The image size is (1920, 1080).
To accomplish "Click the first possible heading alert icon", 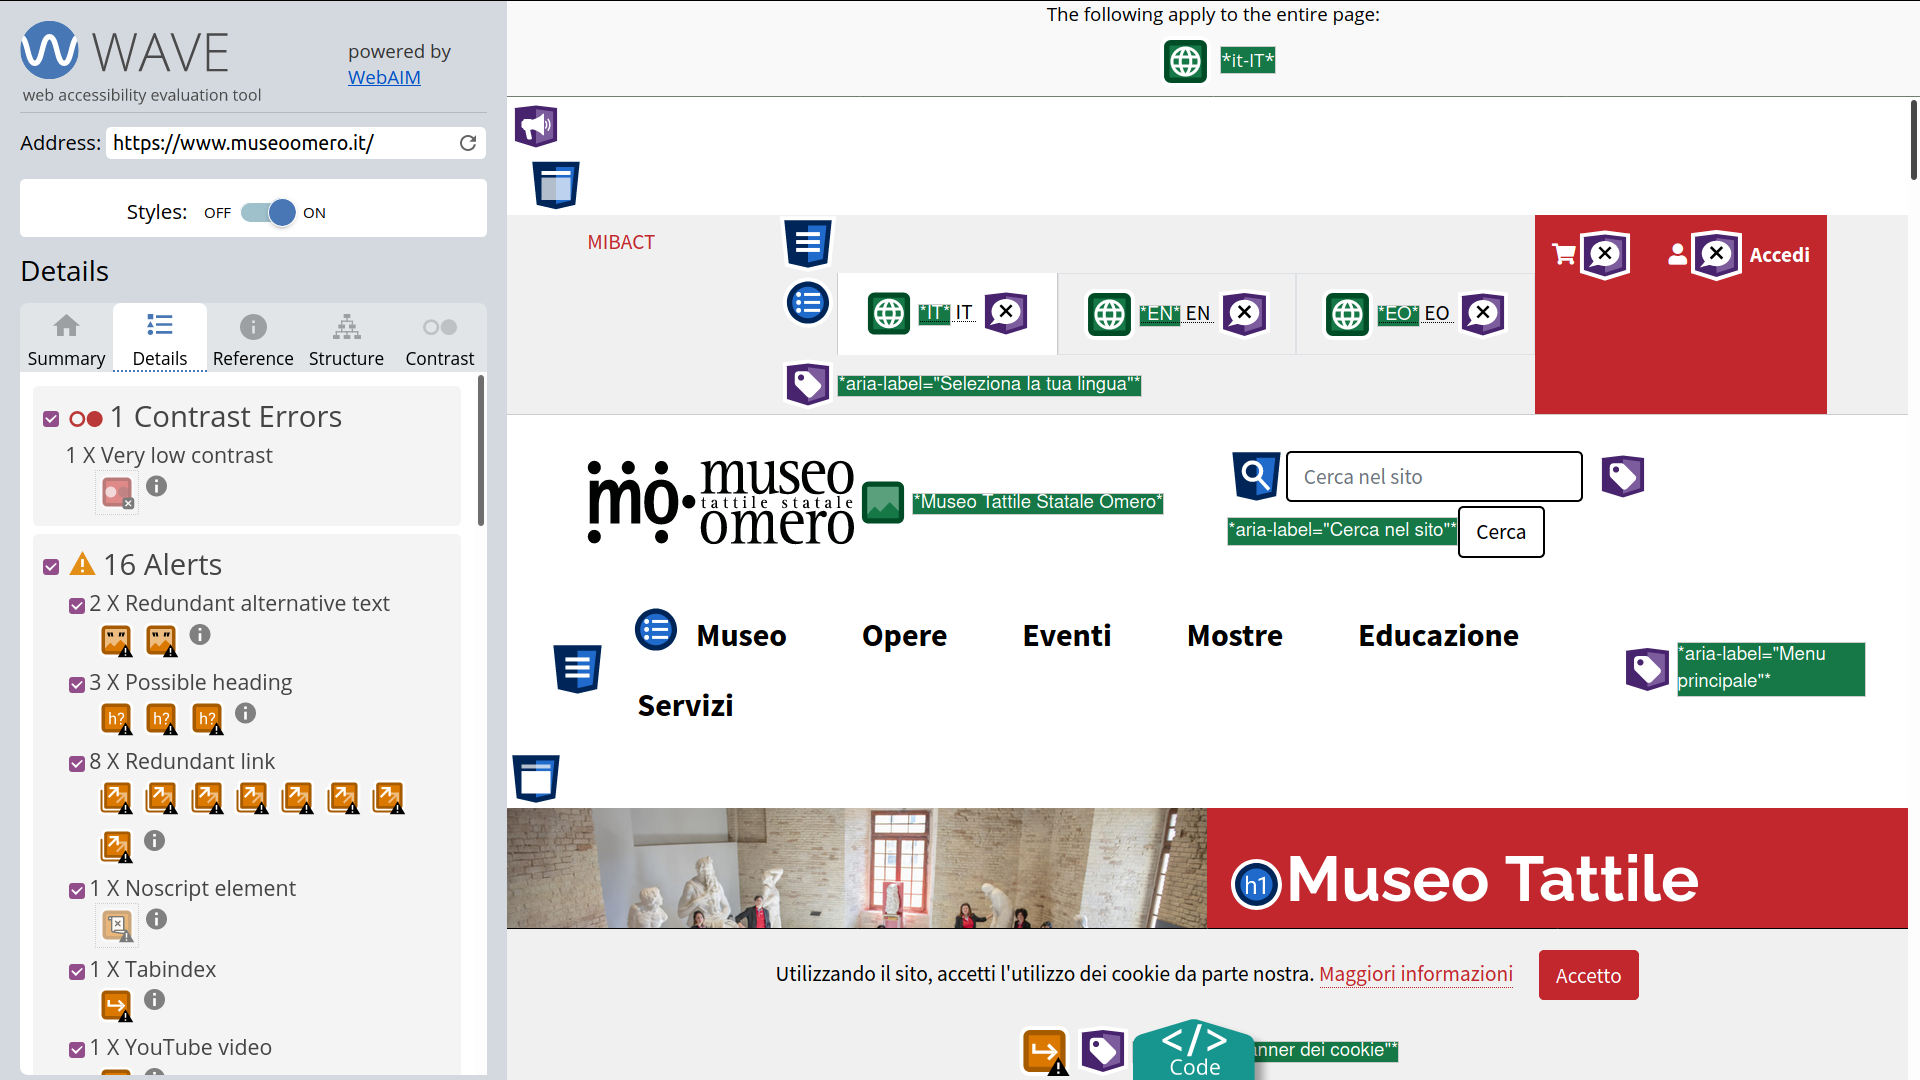I will pos(116,718).
